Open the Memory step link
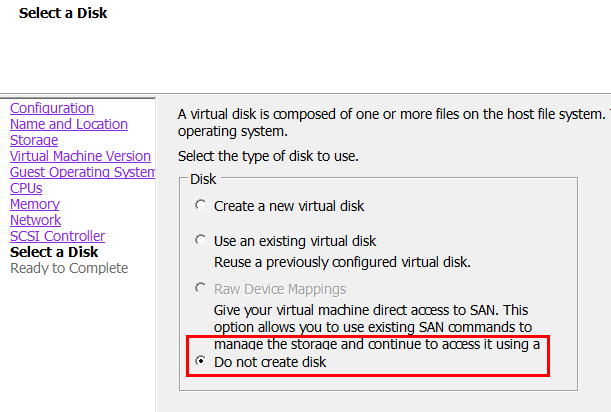 35,204
